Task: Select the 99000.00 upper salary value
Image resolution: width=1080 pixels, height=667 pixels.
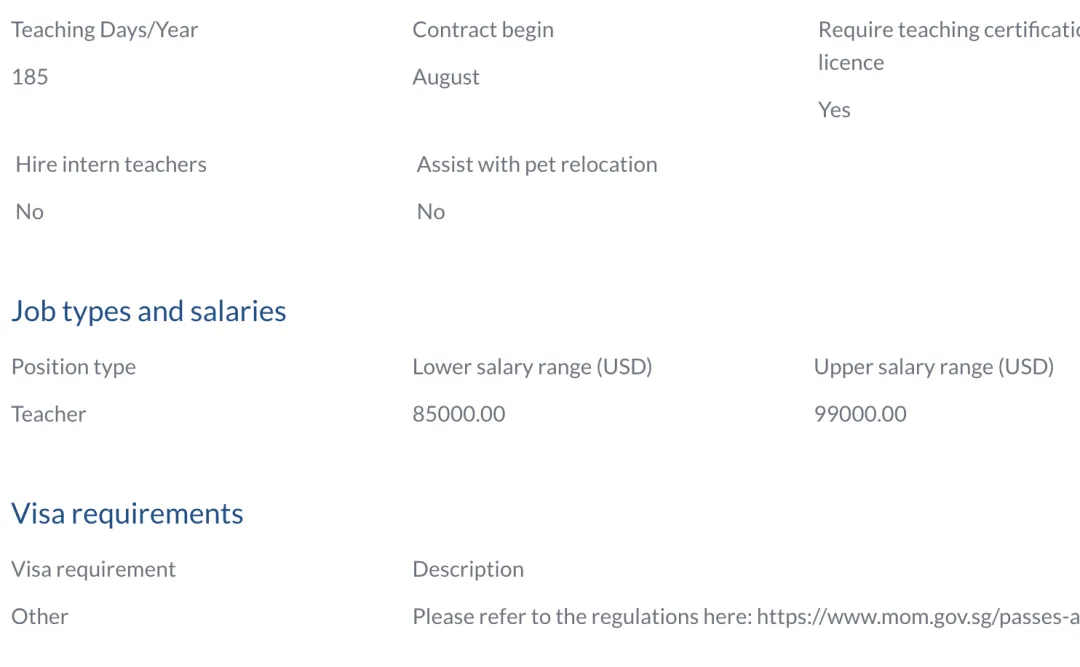Action: tap(860, 414)
